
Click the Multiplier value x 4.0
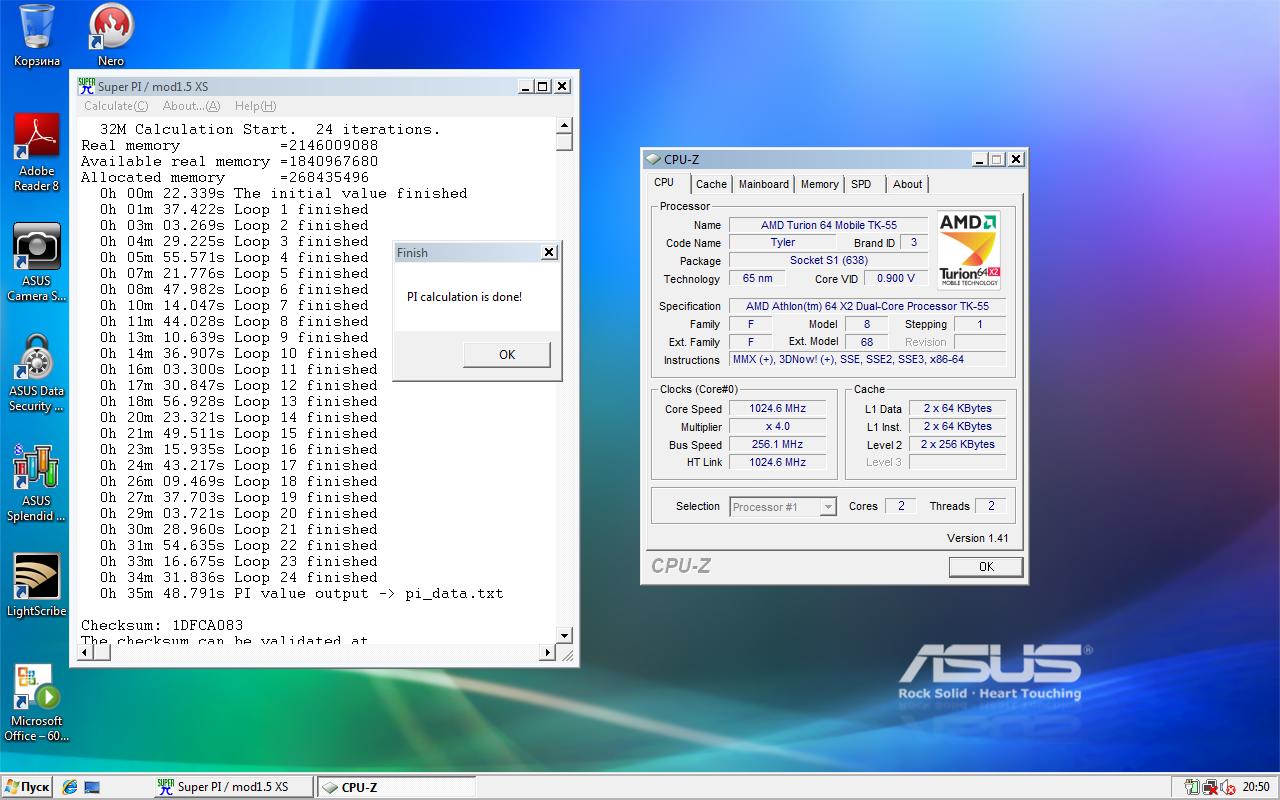point(777,426)
